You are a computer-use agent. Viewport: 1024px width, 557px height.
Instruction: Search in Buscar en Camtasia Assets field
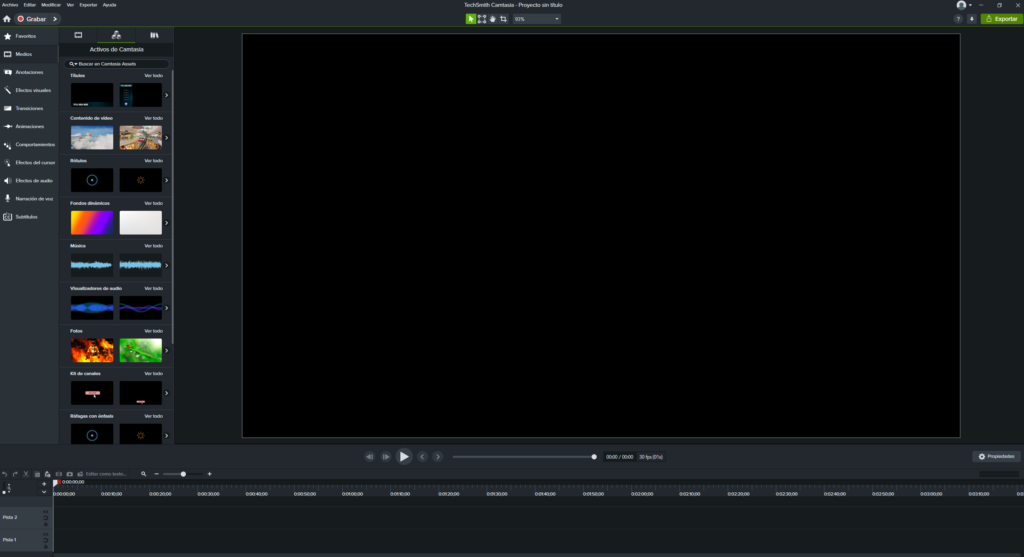(117, 64)
